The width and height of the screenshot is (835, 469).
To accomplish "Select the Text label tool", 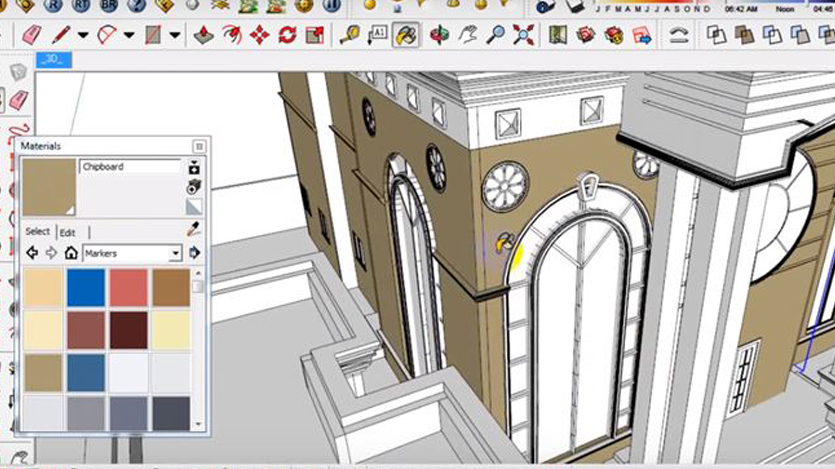I will click(x=378, y=35).
